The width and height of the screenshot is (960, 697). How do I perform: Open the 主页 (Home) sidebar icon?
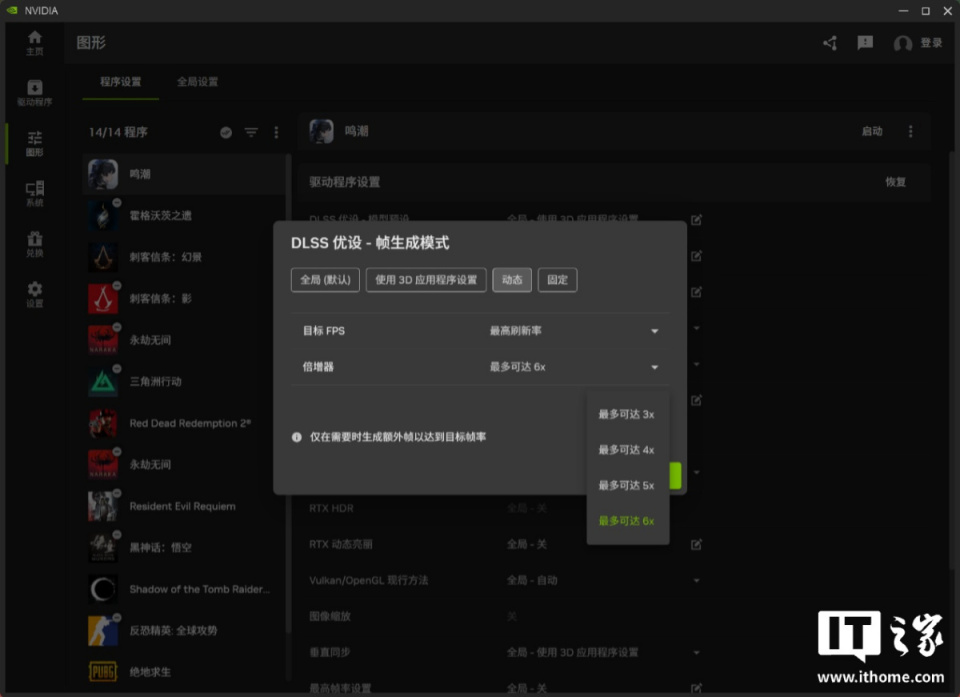(33, 42)
